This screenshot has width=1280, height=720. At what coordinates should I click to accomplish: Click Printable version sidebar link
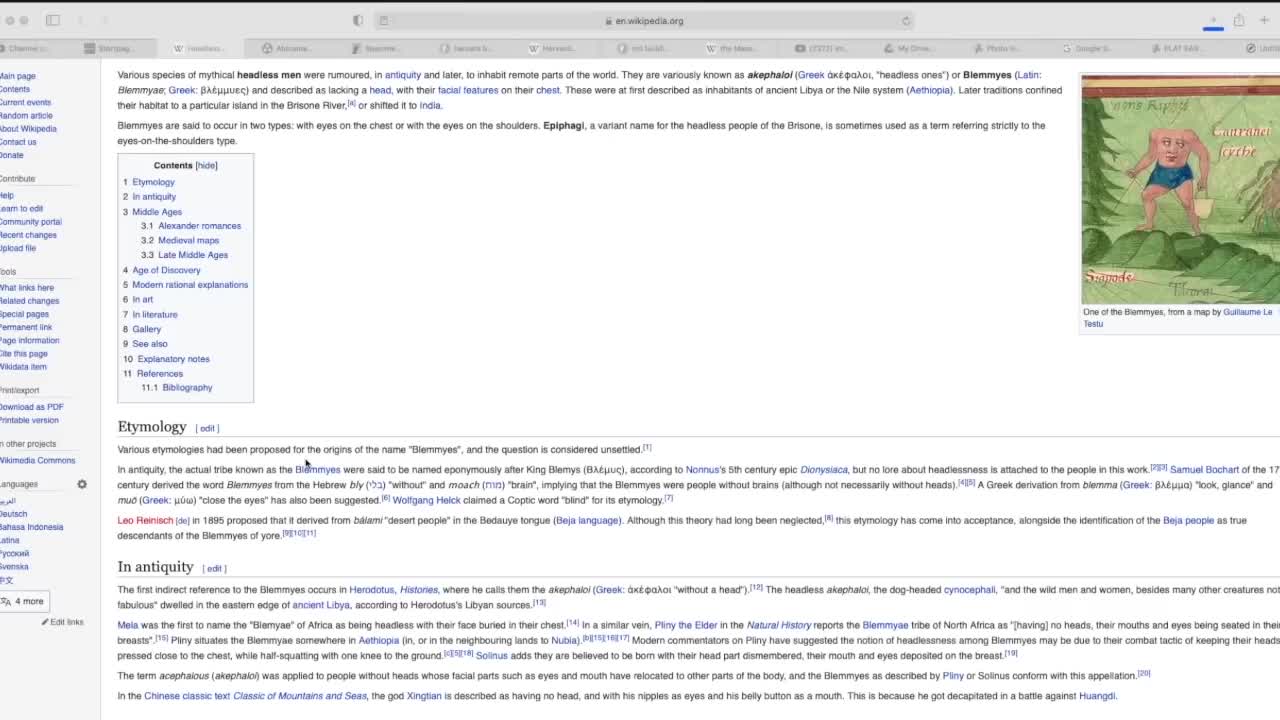coord(30,420)
